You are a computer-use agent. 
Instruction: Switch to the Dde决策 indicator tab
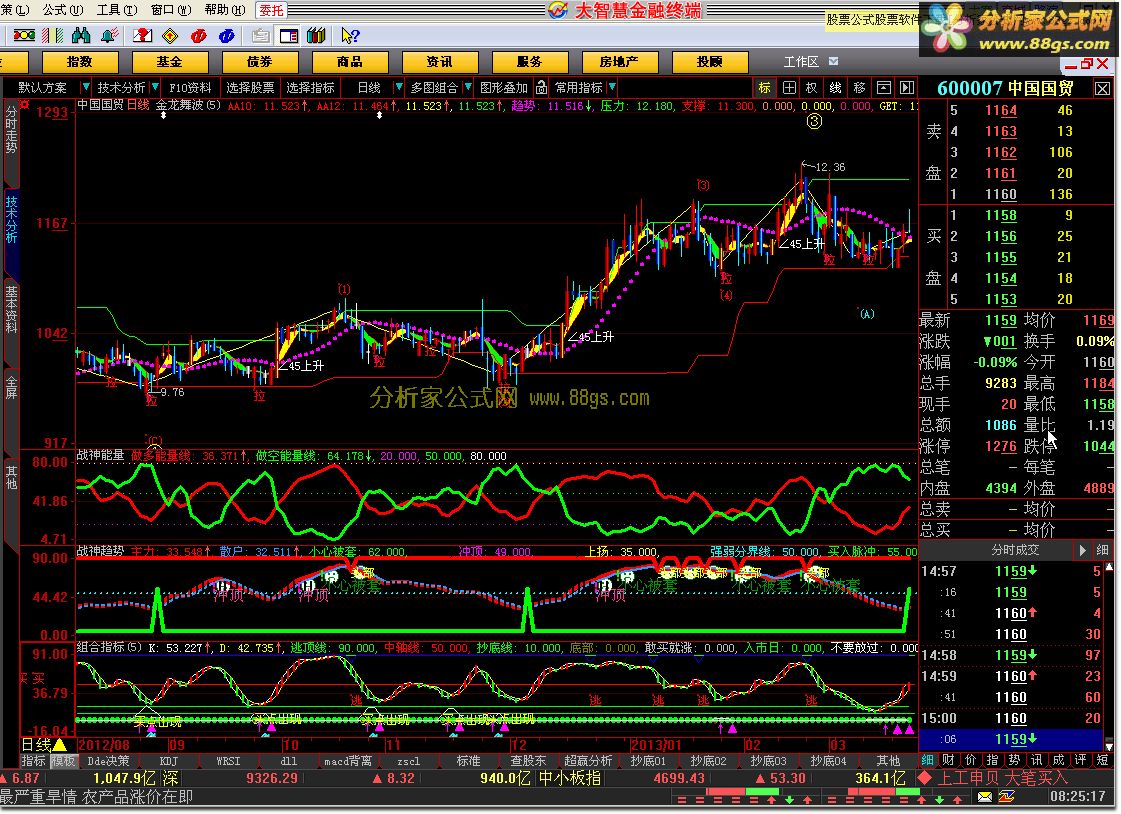pyautogui.click(x=108, y=761)
